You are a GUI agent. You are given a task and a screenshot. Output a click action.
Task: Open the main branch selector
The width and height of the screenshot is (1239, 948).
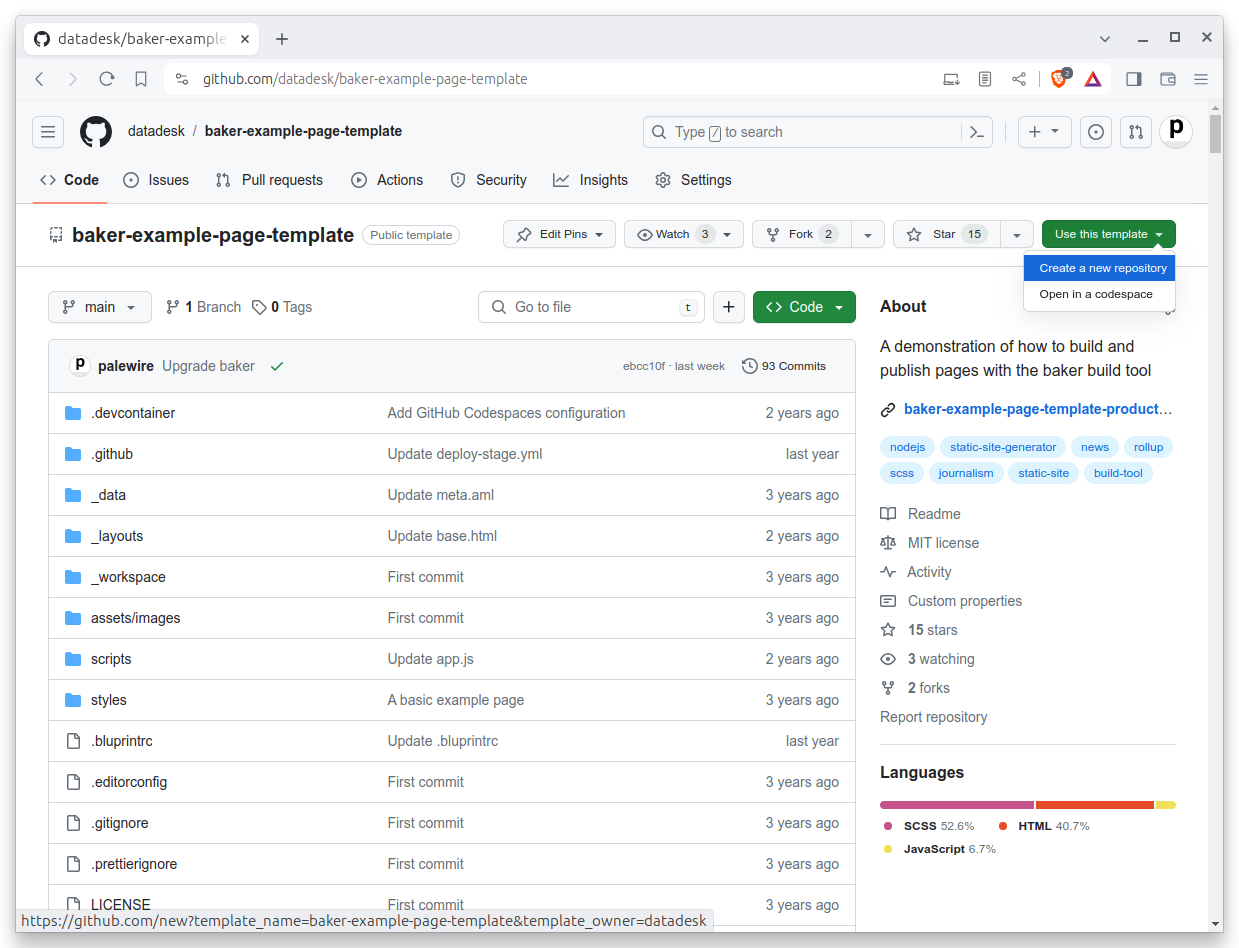[100, 307]
